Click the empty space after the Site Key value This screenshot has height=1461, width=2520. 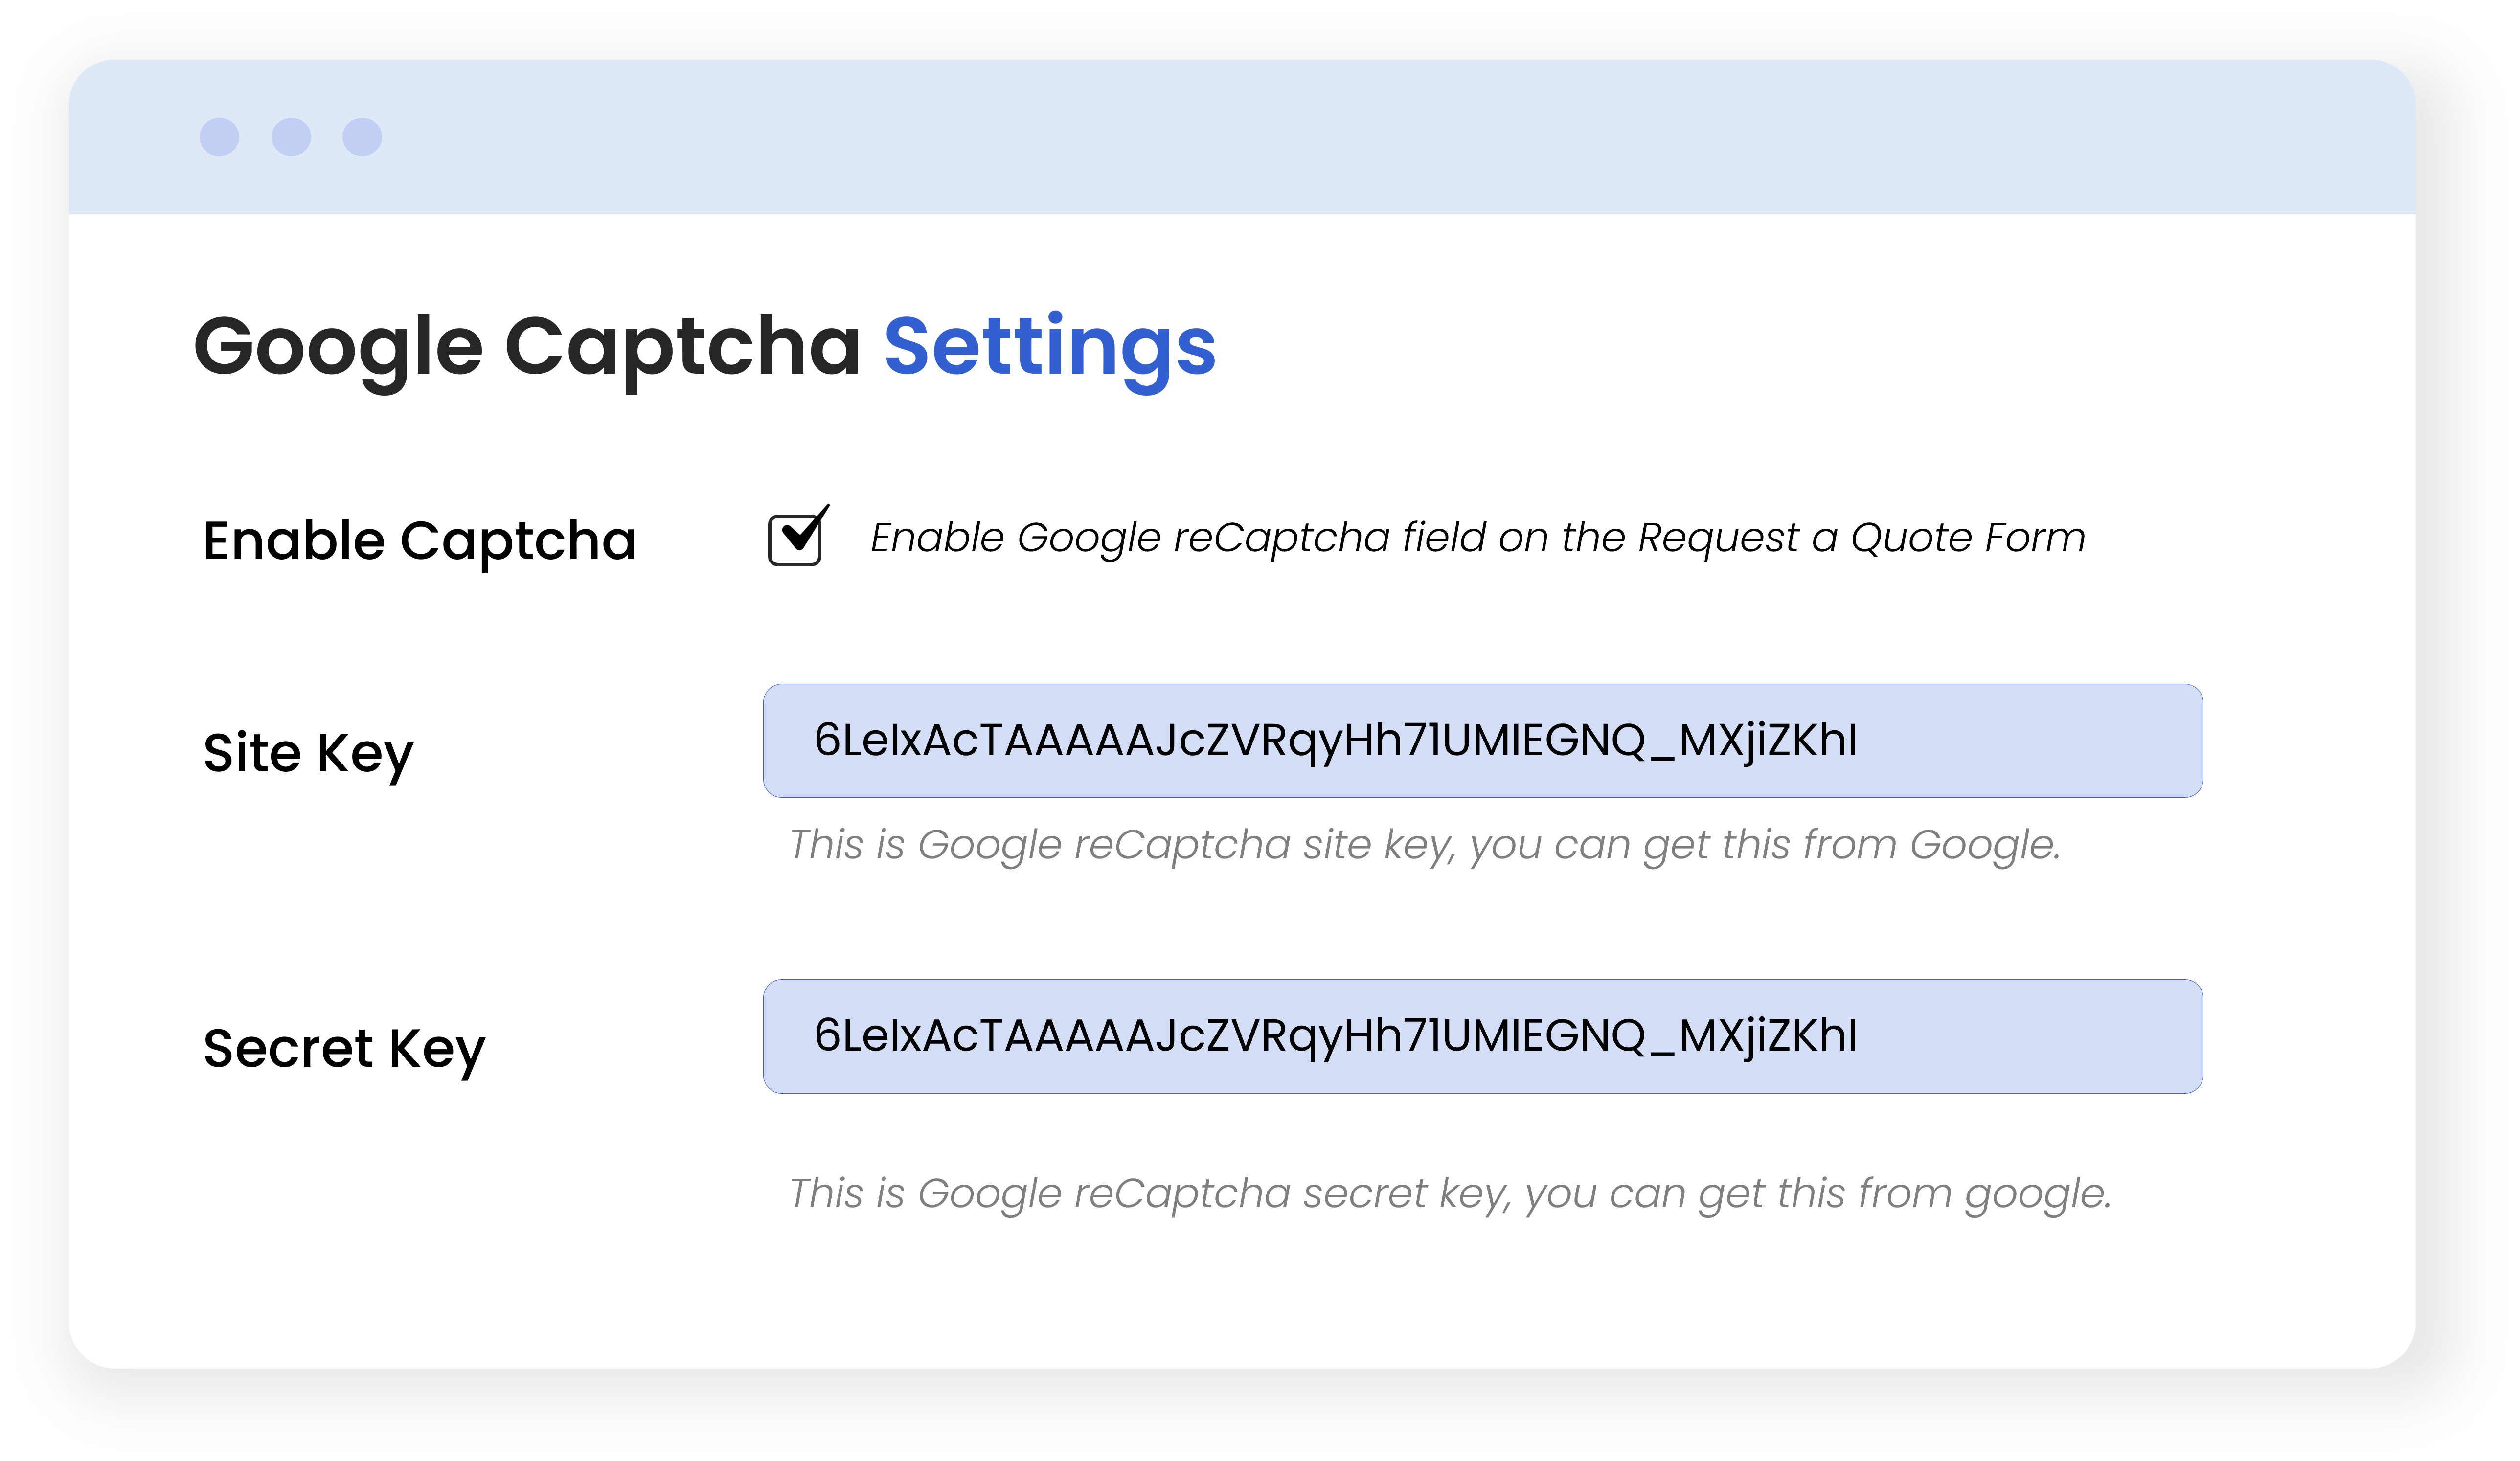pyautogui.click(x=2030, y=741)
